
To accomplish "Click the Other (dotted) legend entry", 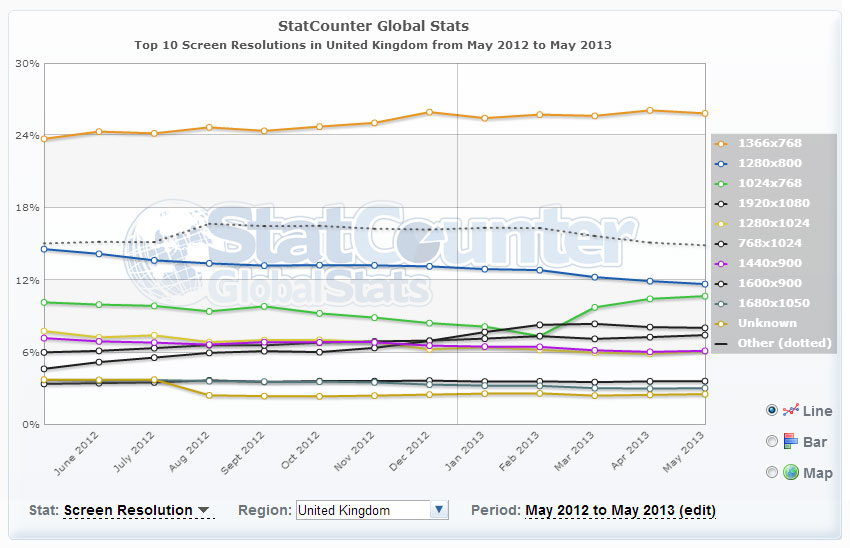I will coord(773,343).
